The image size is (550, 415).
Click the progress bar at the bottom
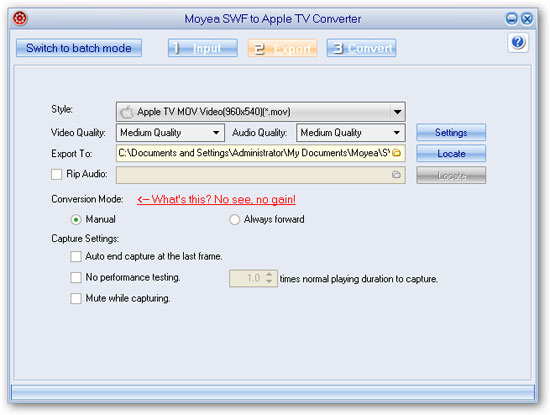[x=273, y=393]
